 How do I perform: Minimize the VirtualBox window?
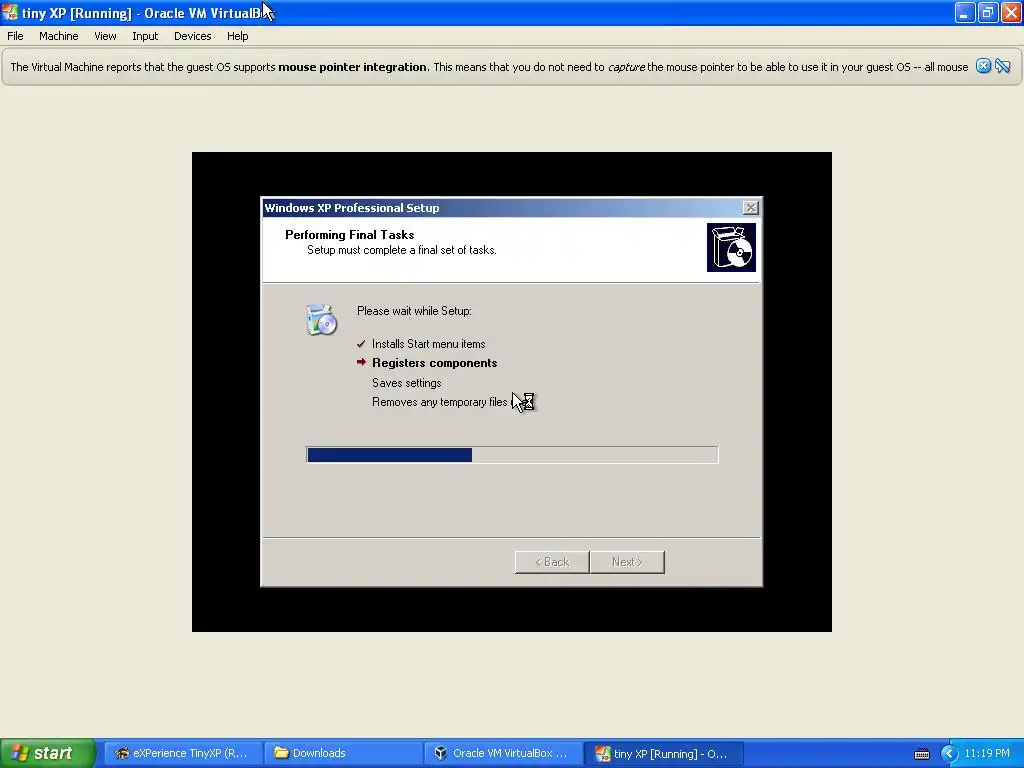pos(965,12)
